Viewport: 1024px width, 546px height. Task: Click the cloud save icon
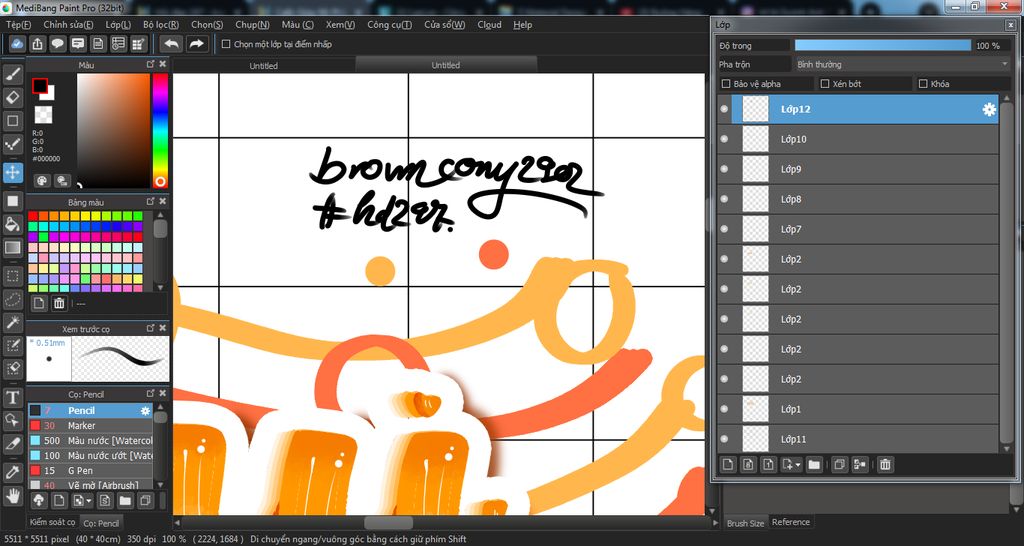tap(18, 44)
